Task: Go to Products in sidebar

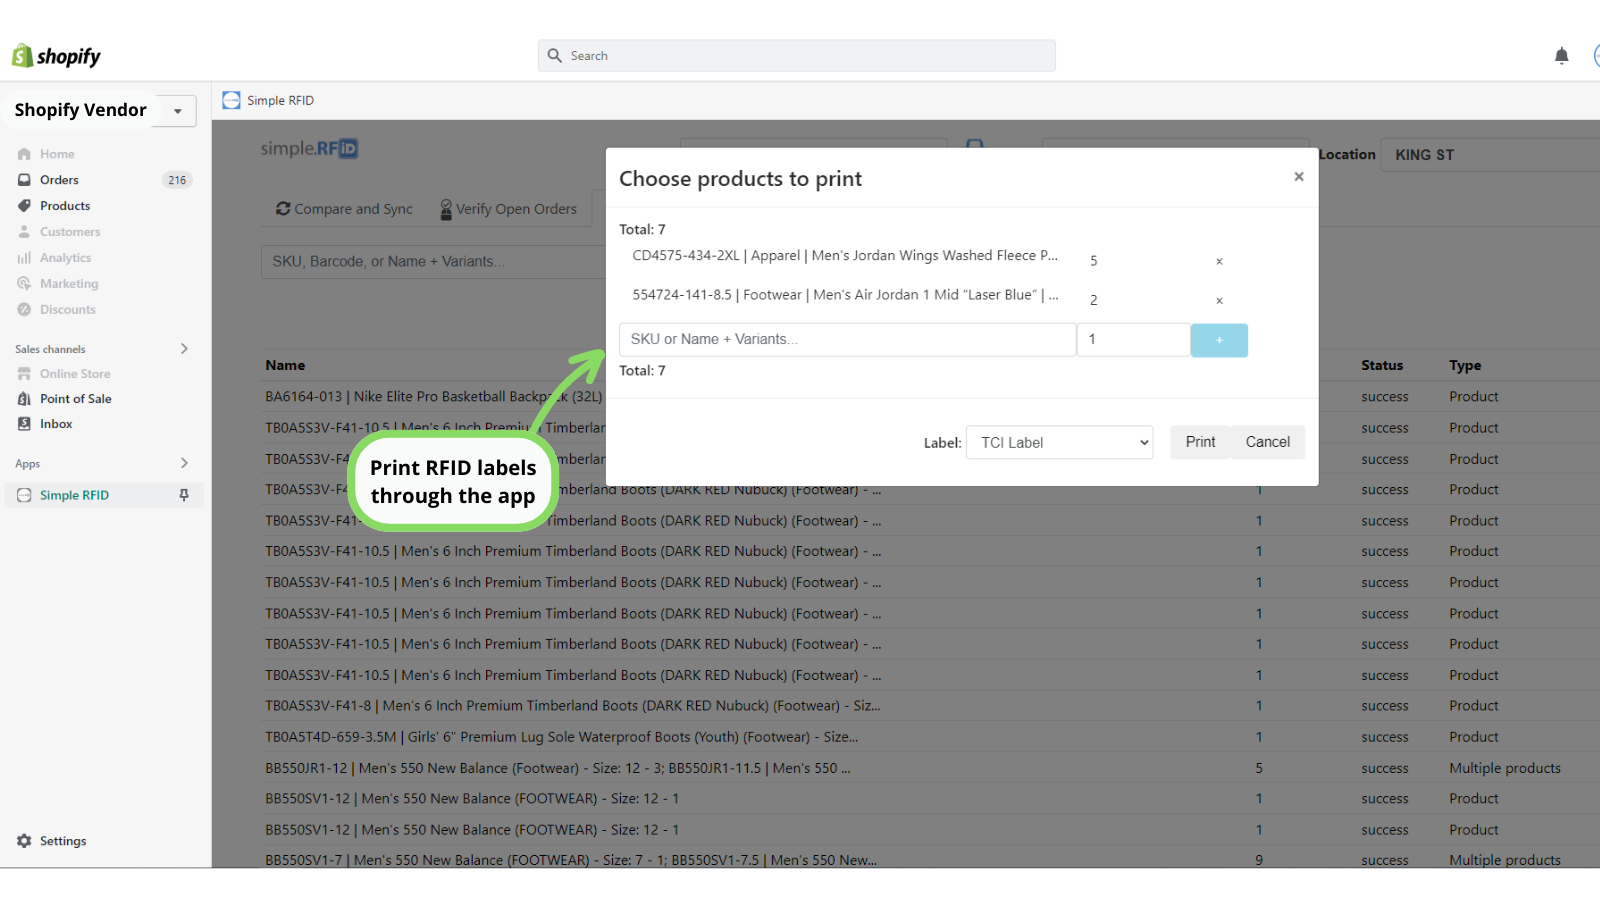Action: pyautogui.click(x=65, y=206)
